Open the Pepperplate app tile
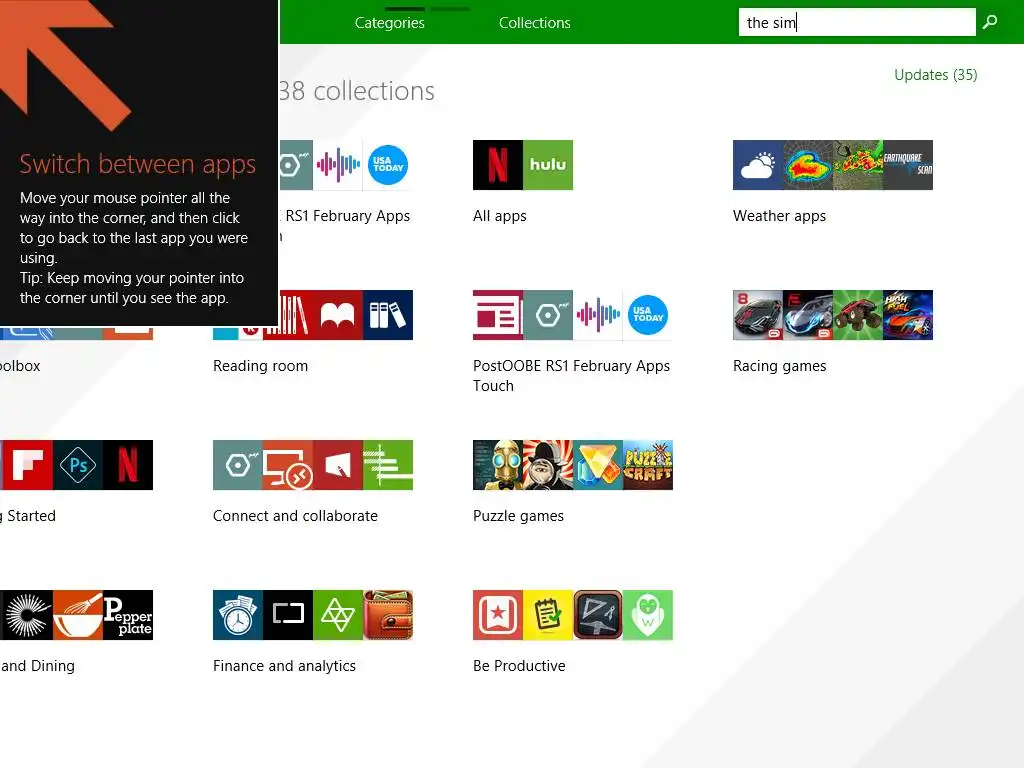Image resolution: width=1024 pixels, height=768 pixels. point(128,615)
